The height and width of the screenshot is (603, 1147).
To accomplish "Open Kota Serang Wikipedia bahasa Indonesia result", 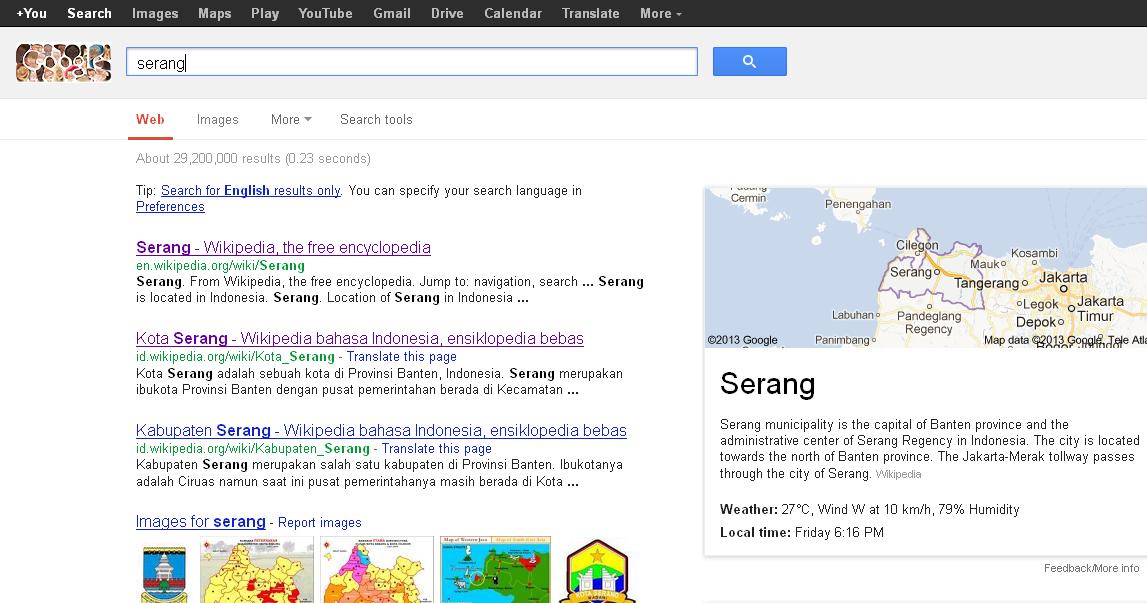I will pos(360,339).
